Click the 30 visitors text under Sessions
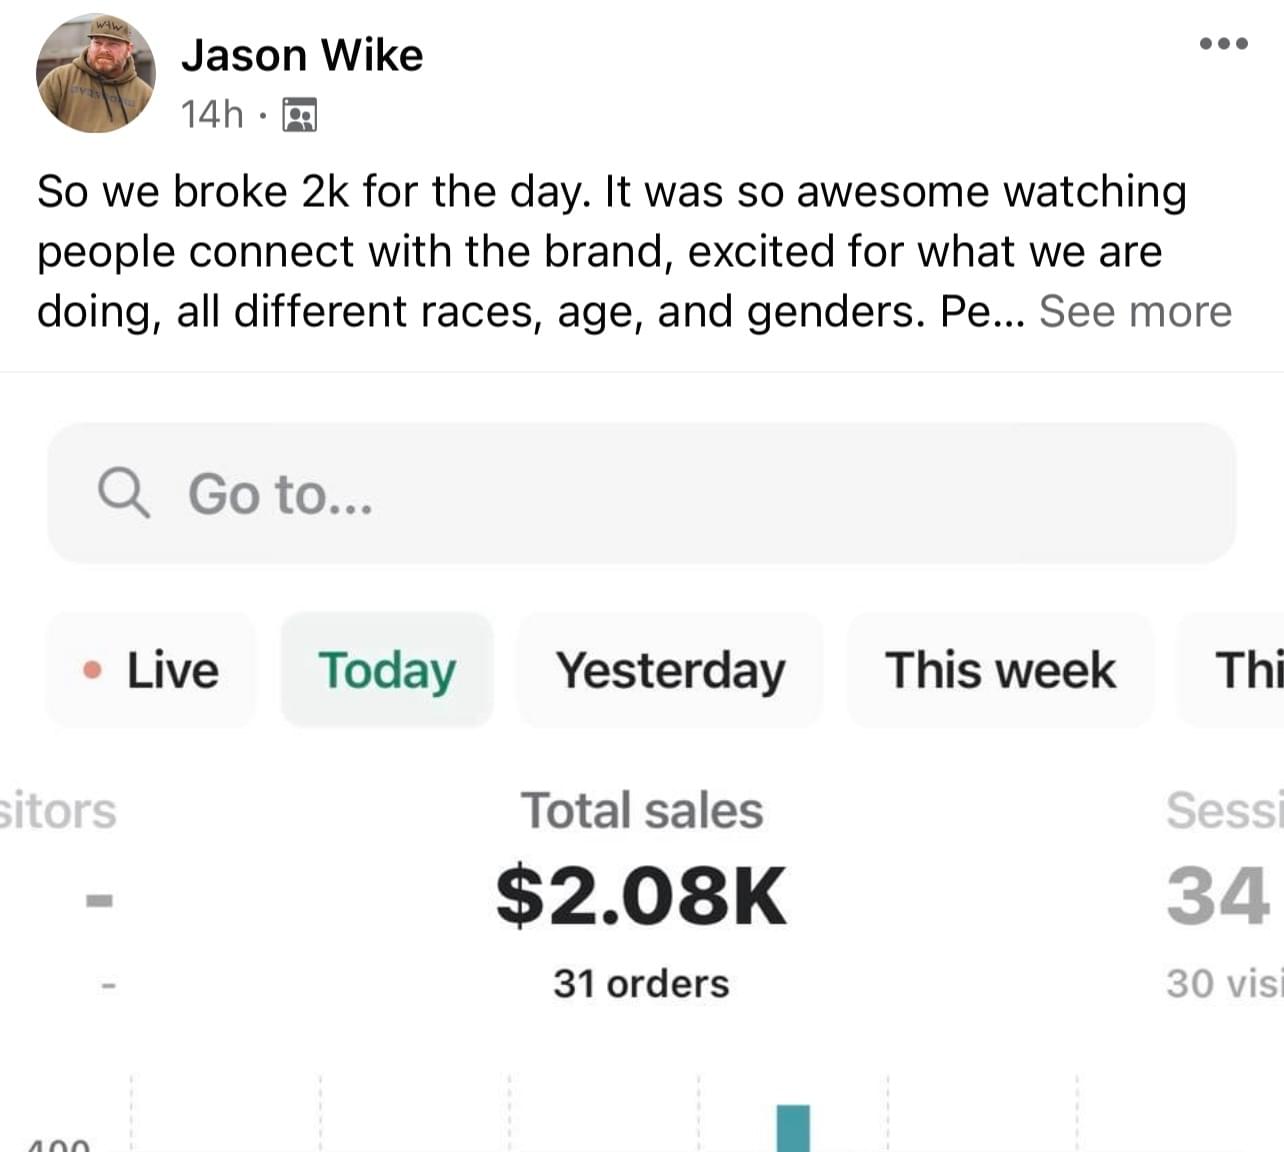The width and height of the screenshot is (1284, 1152). coord(1222,984)
